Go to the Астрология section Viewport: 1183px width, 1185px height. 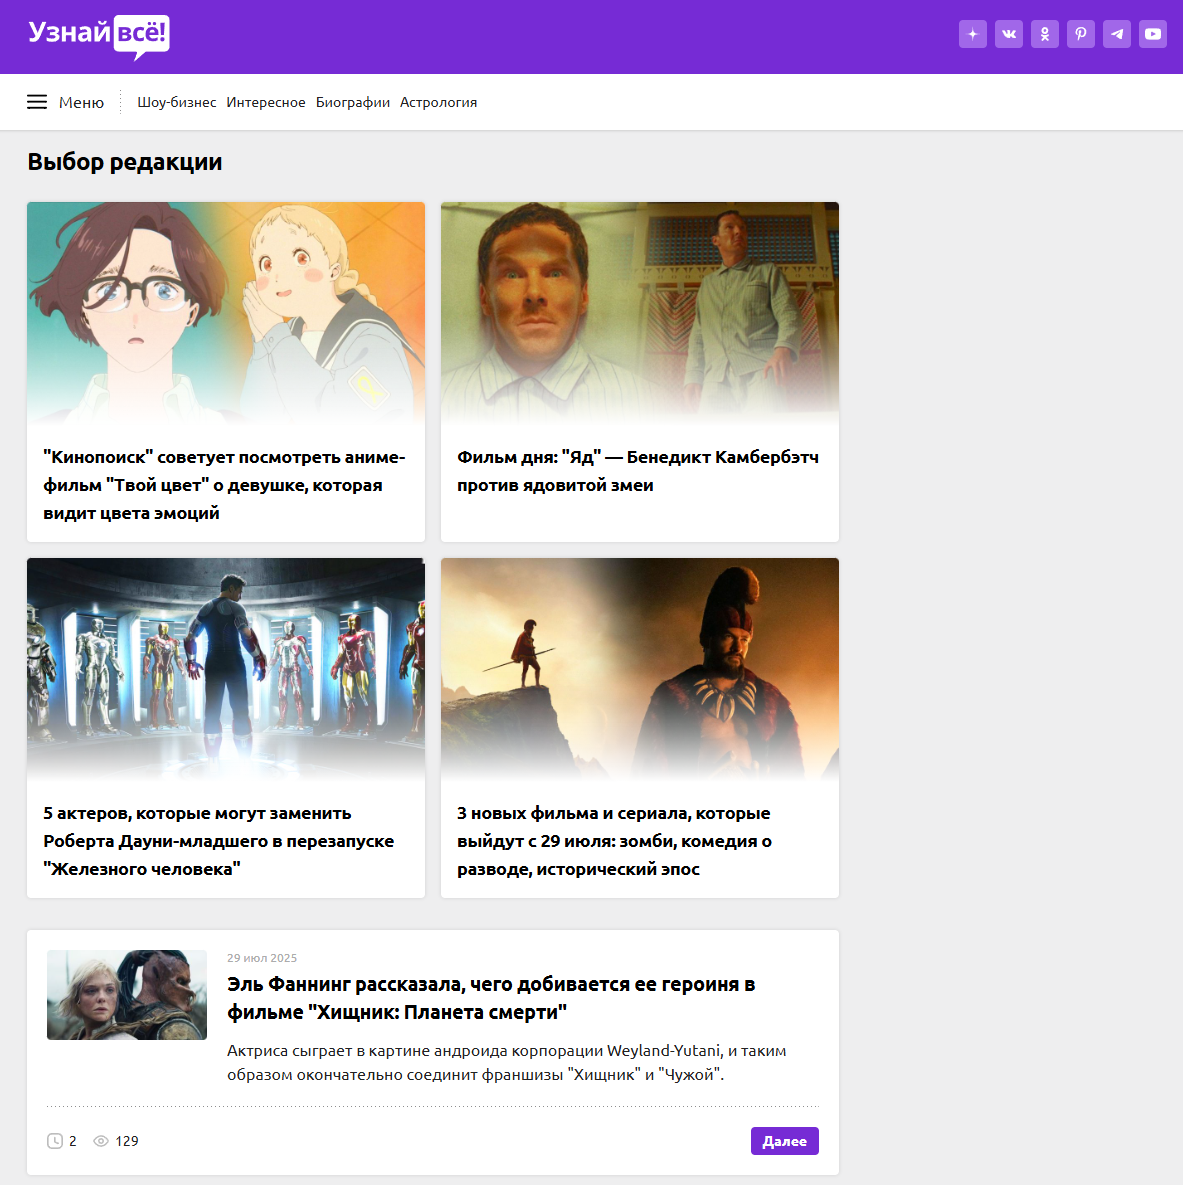tap(438, 102)
